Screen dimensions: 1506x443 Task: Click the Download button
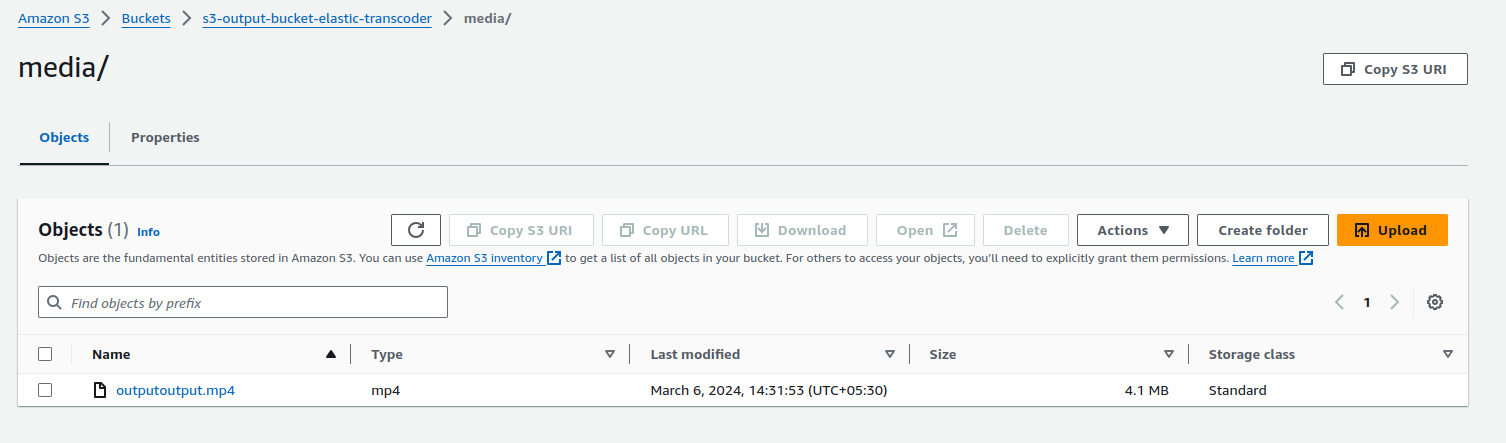click(802, 230)
